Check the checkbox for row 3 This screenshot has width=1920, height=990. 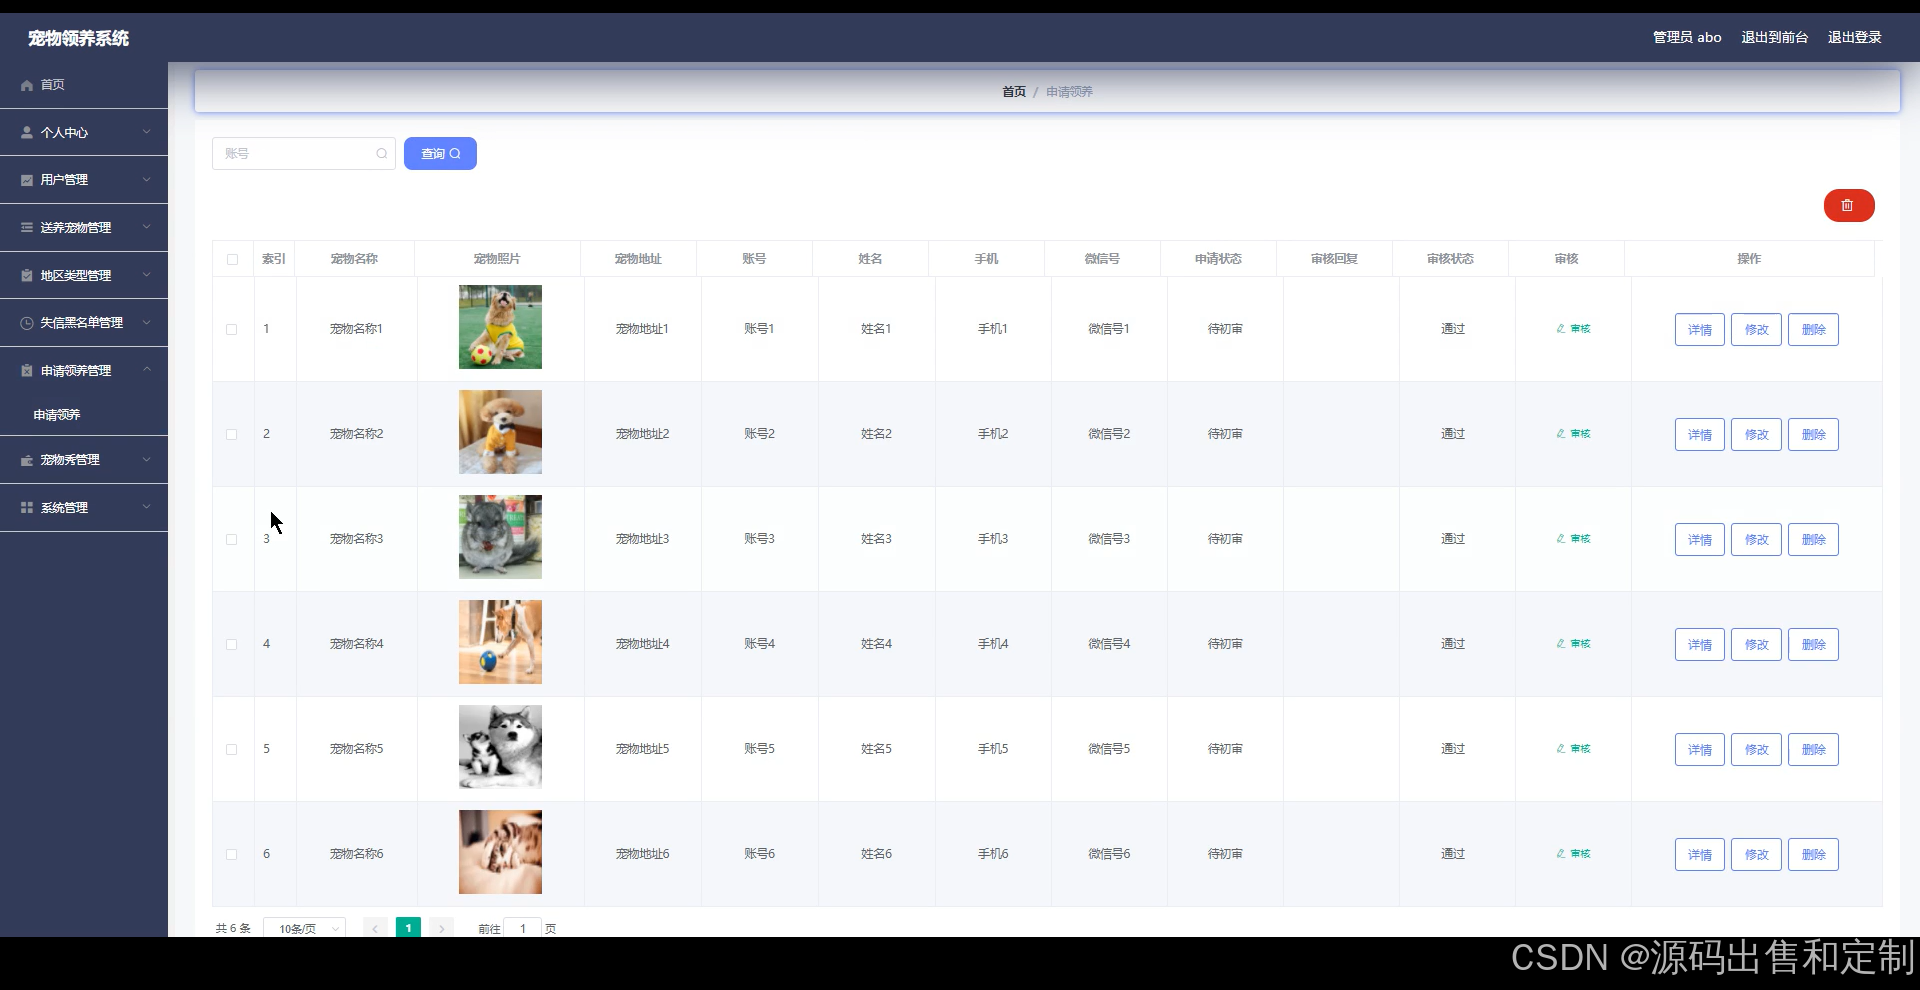coord(231,539)
